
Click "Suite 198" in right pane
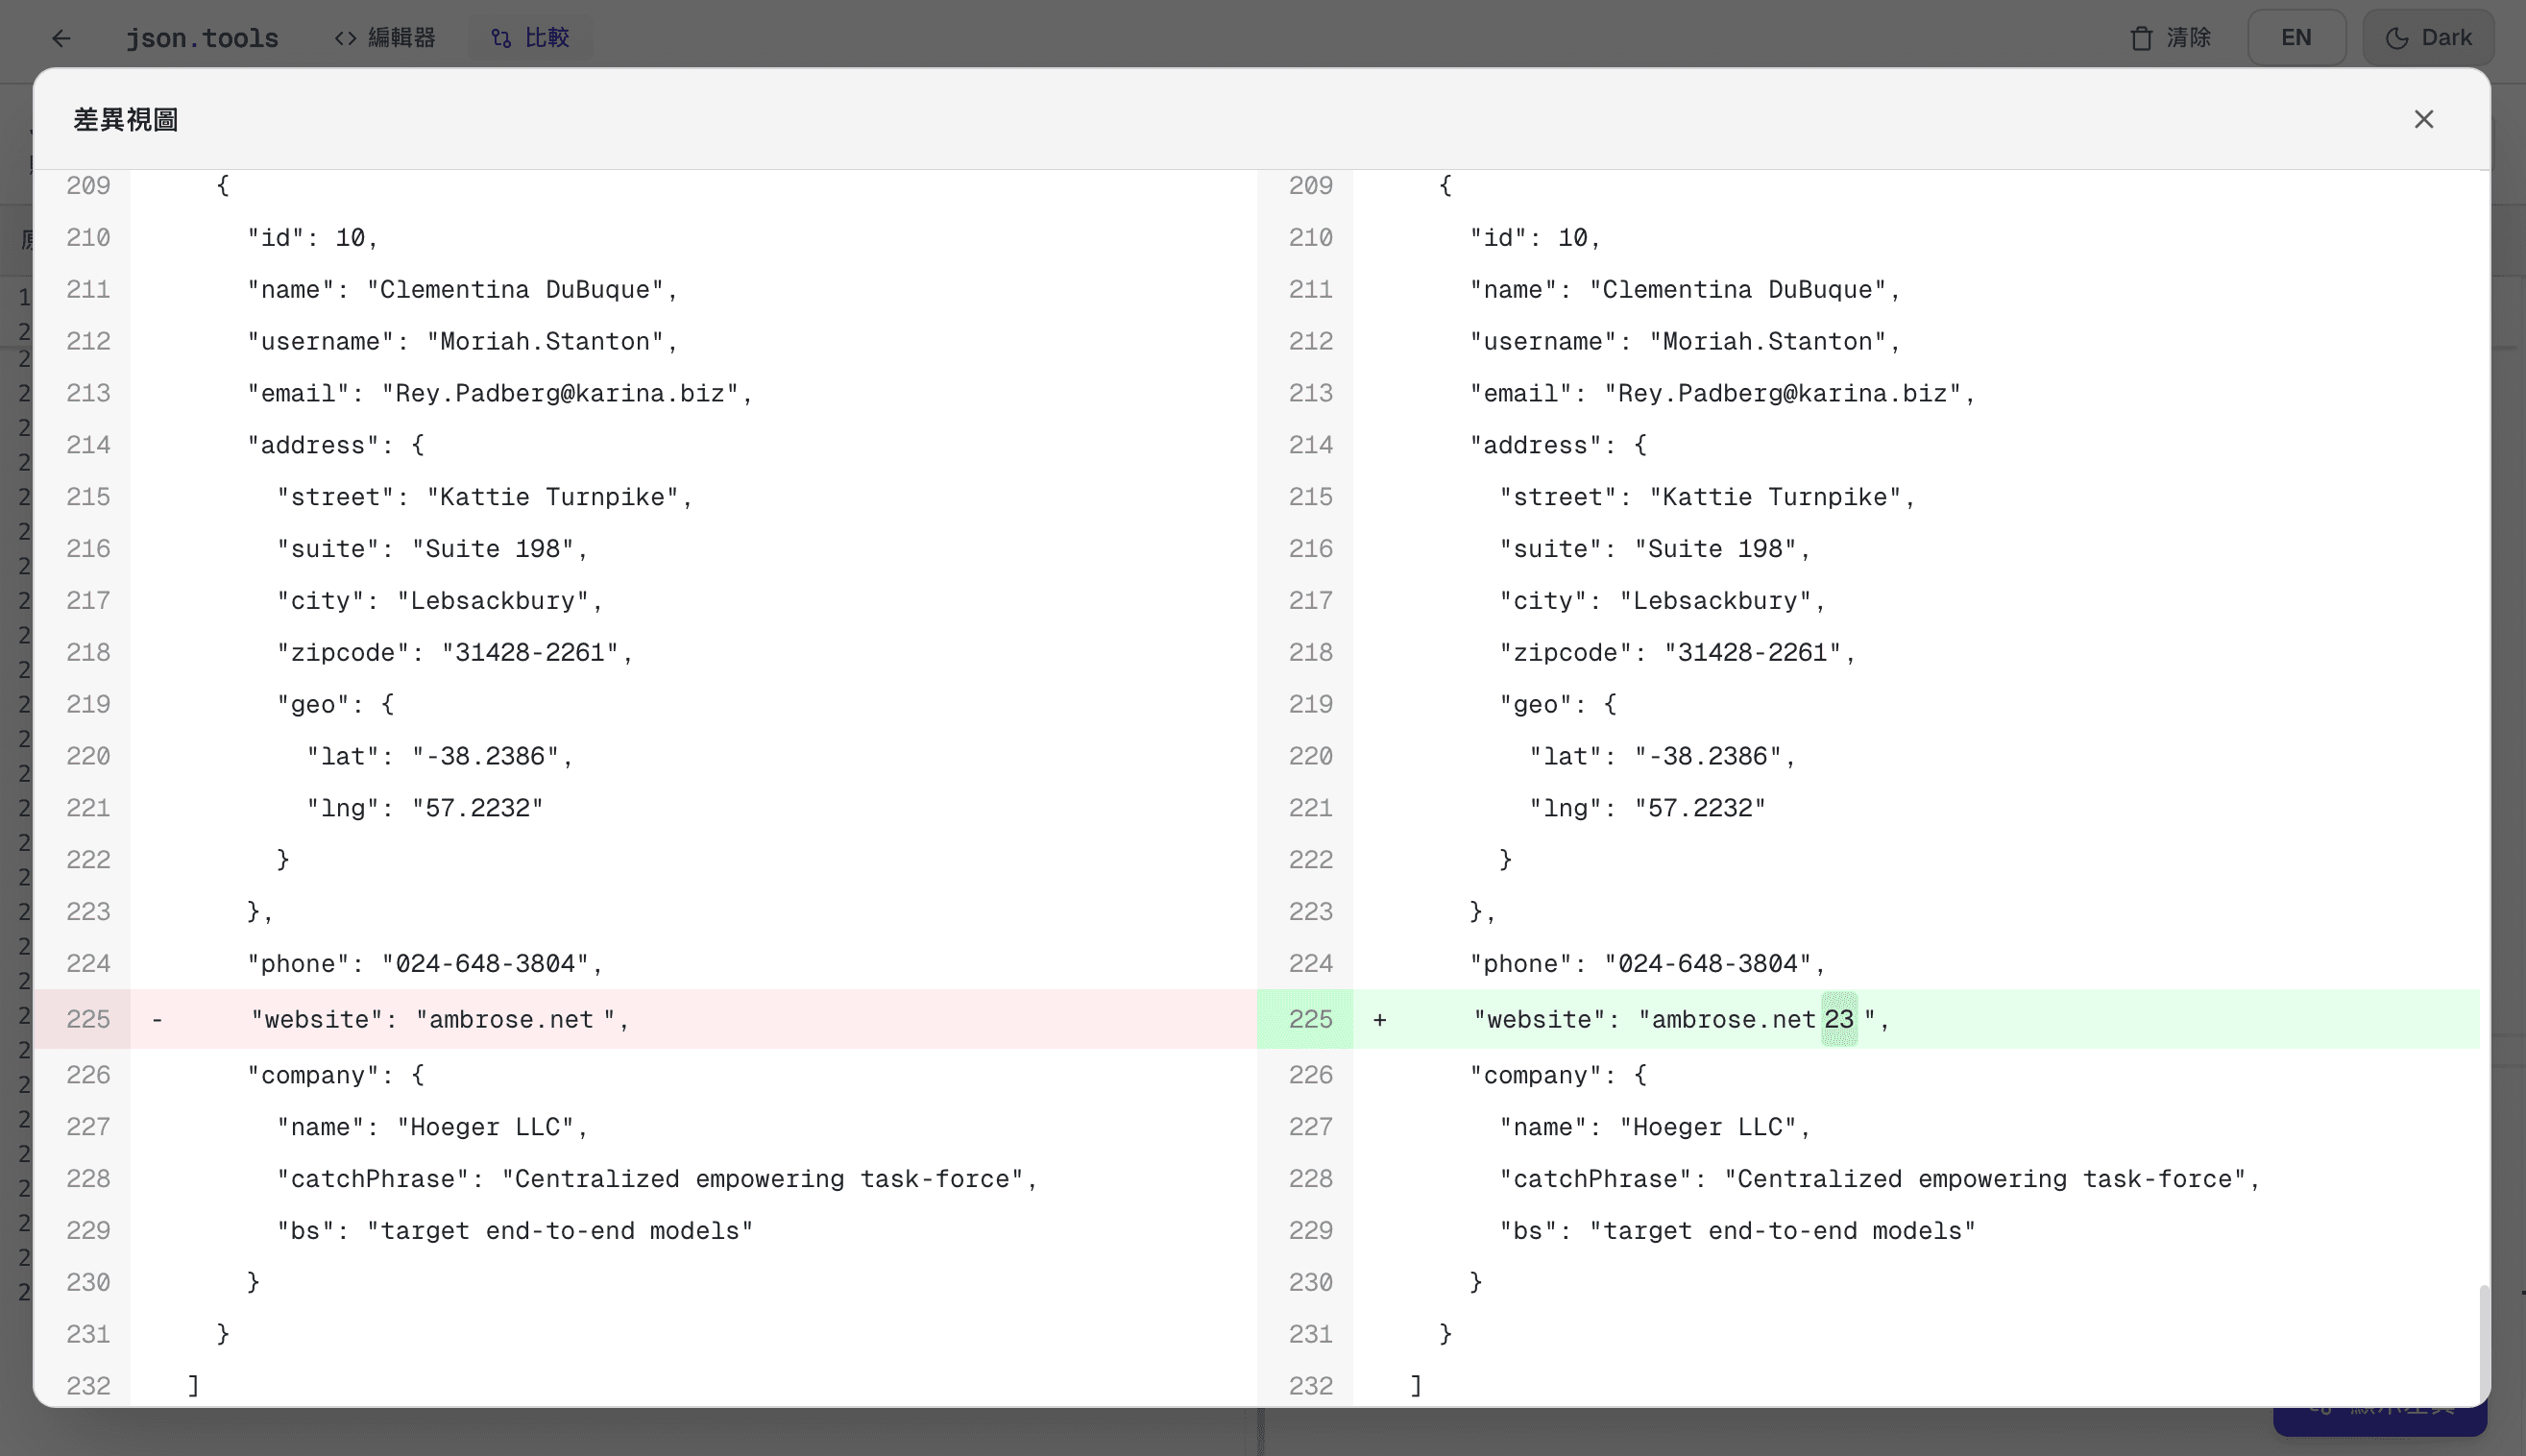(x=1716, y=549)
